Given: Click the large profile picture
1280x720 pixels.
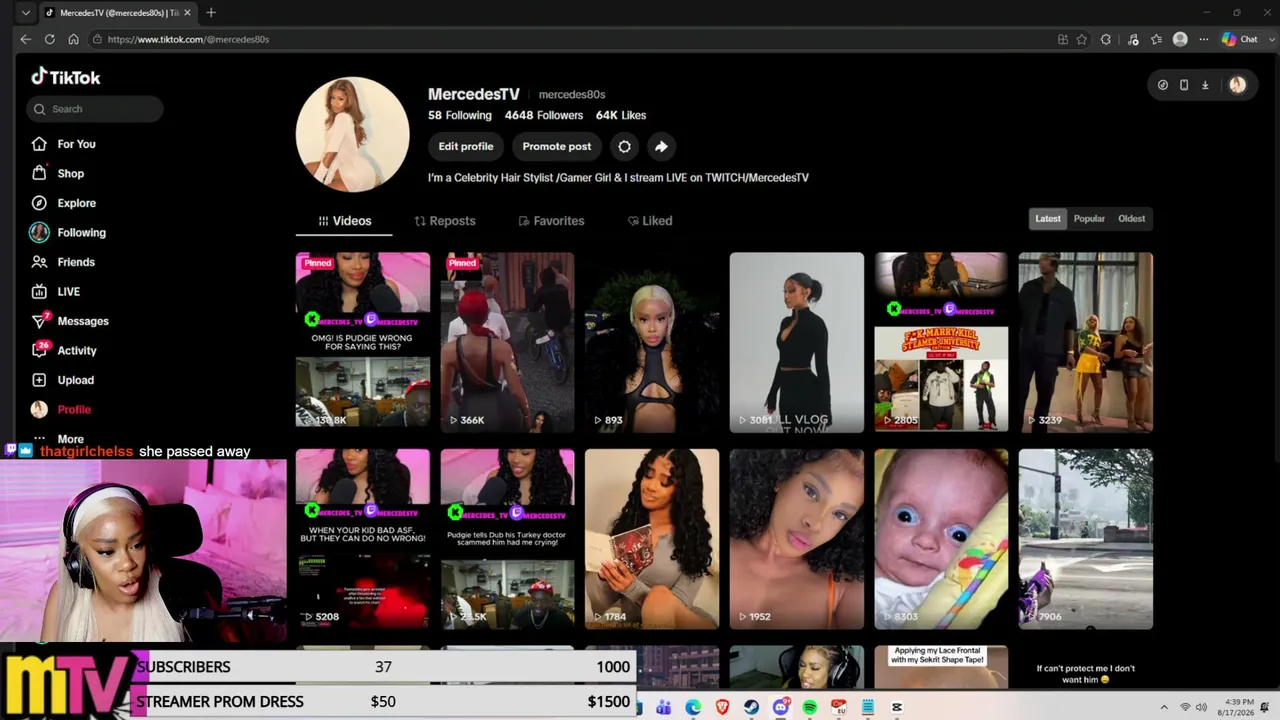Looking at the screenshot, I should 352,134.
